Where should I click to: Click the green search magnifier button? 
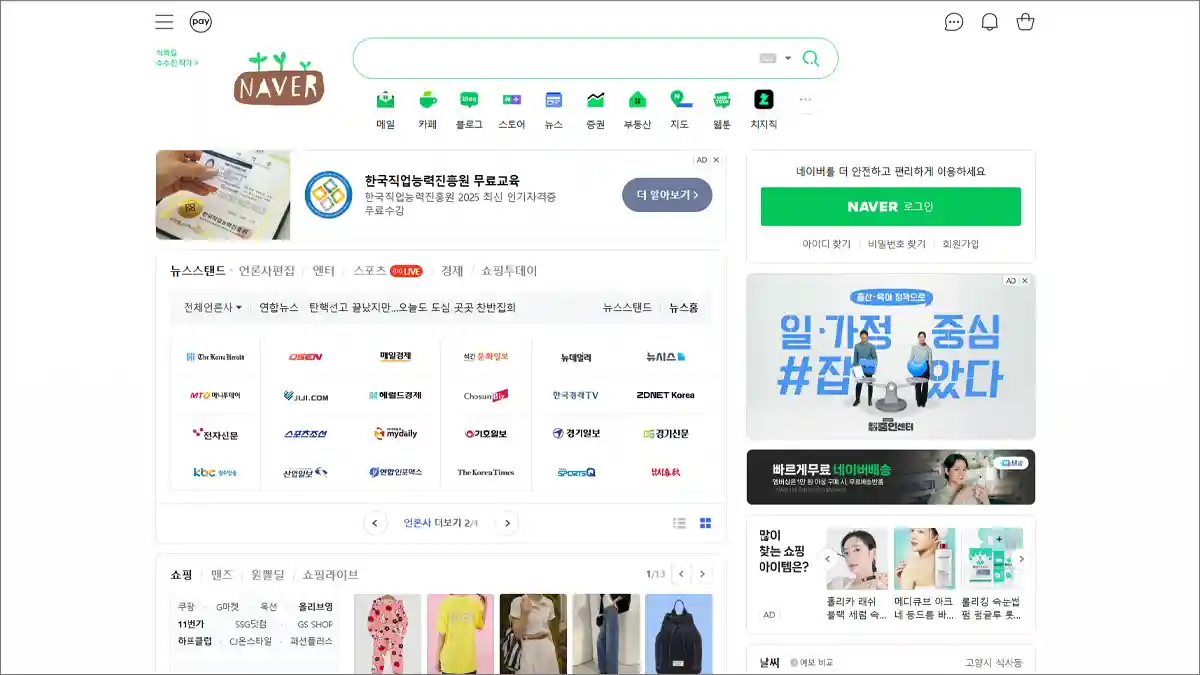coord(811,58)
